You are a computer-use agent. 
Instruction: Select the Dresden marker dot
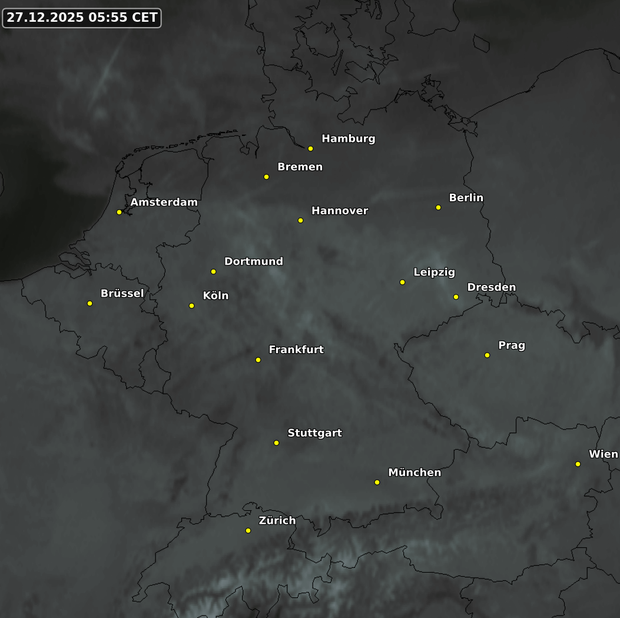pyautogui.click(x=456, y=297)
